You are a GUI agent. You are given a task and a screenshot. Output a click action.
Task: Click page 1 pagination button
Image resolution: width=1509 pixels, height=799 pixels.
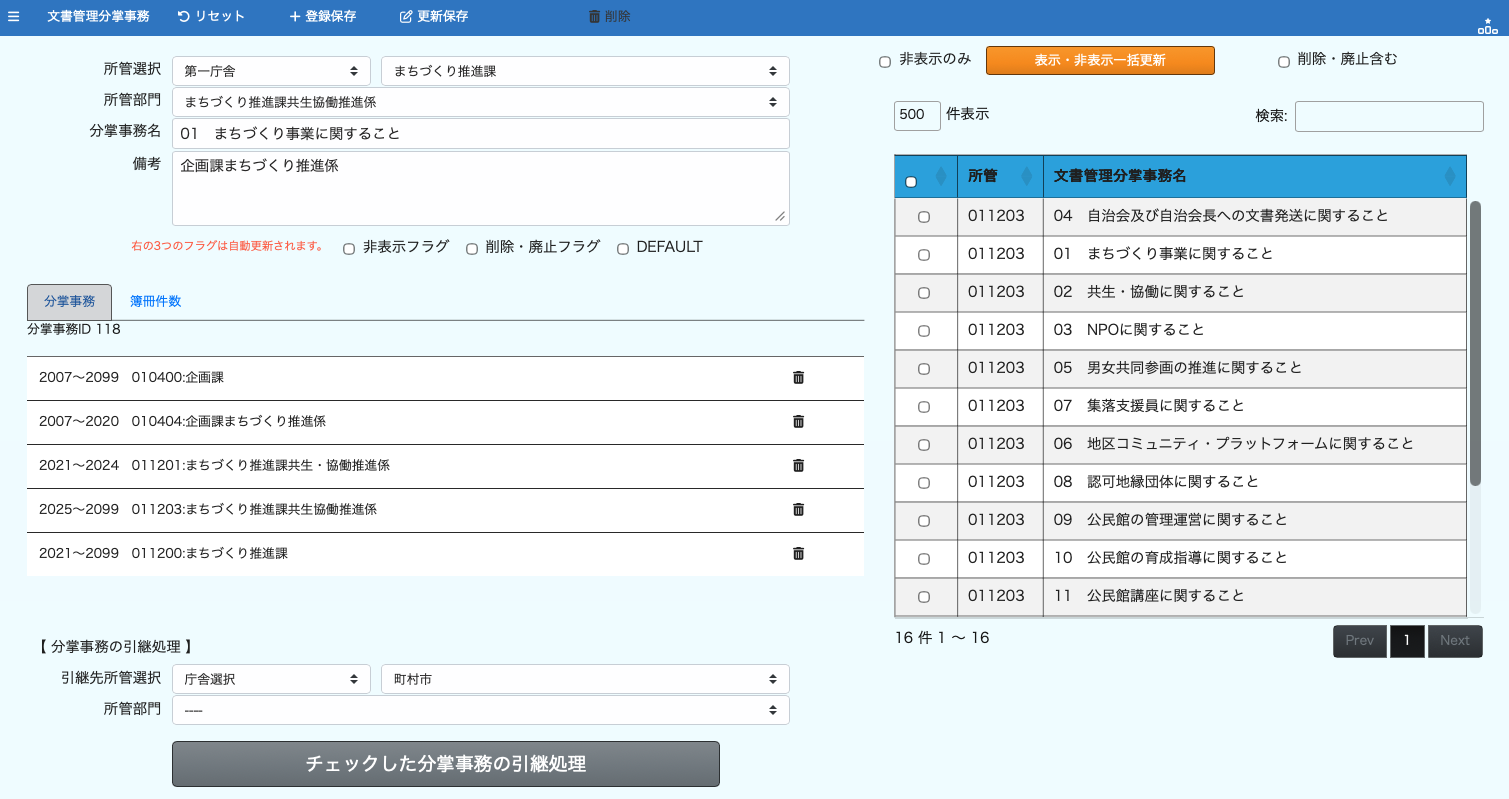[x=1407, y=641]
